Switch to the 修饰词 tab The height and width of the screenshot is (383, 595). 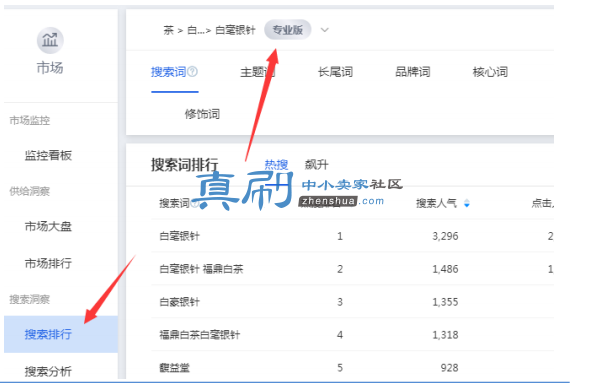click(x=202, y=114)
